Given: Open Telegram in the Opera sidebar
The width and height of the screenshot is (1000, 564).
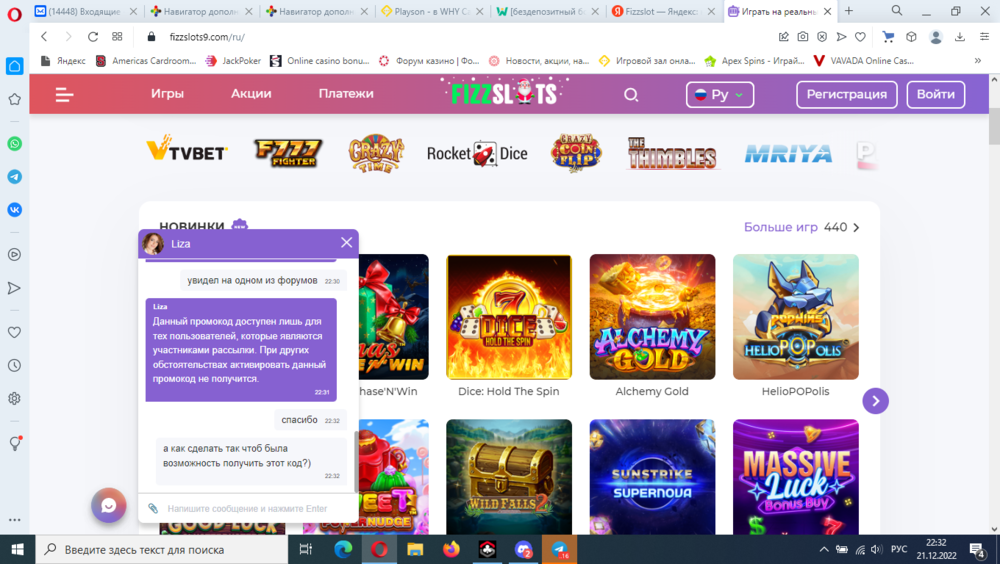Looking at the screenshot, I should pos(14,176).
